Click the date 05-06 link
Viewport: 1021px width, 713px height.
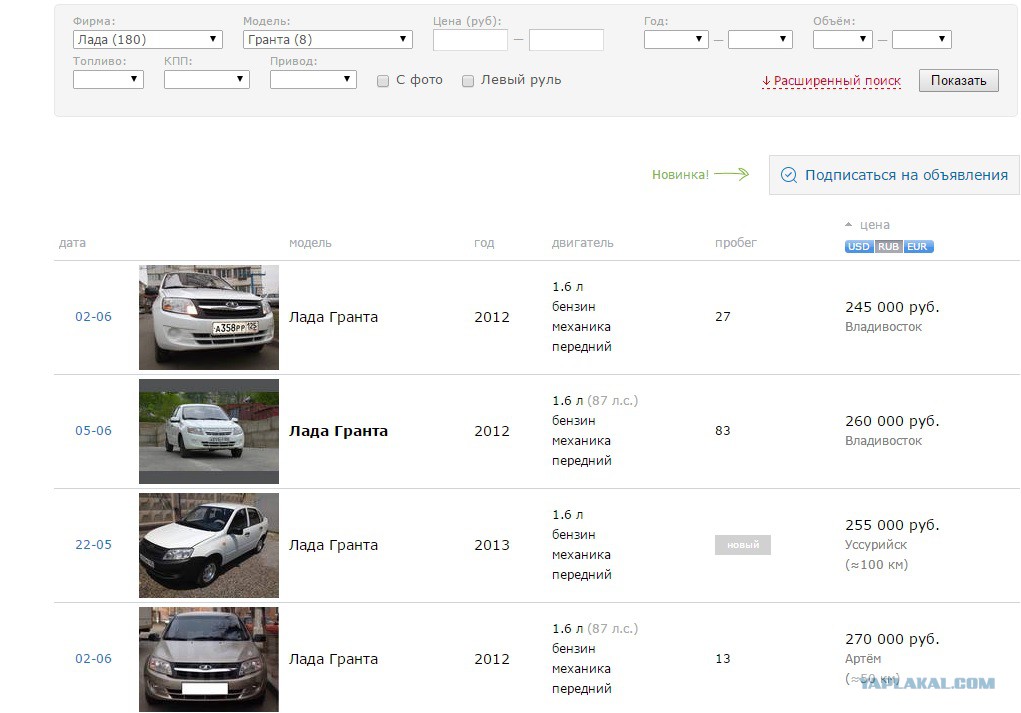[x=93, y=430]
